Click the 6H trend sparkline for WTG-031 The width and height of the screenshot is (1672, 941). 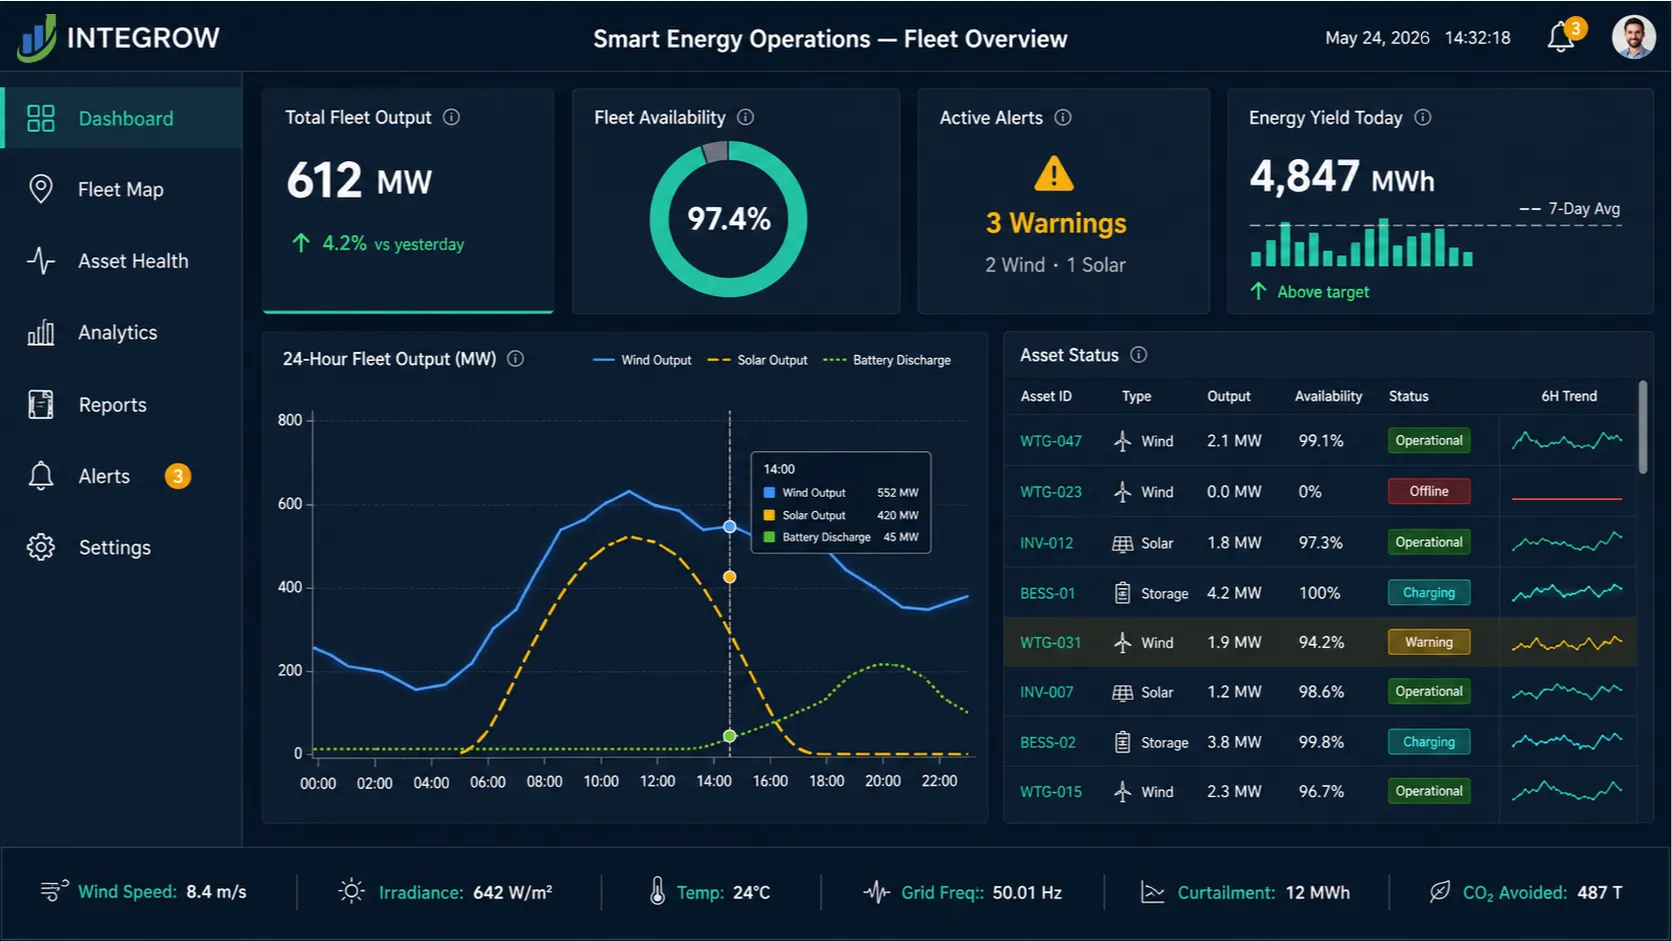(1567, 642)
